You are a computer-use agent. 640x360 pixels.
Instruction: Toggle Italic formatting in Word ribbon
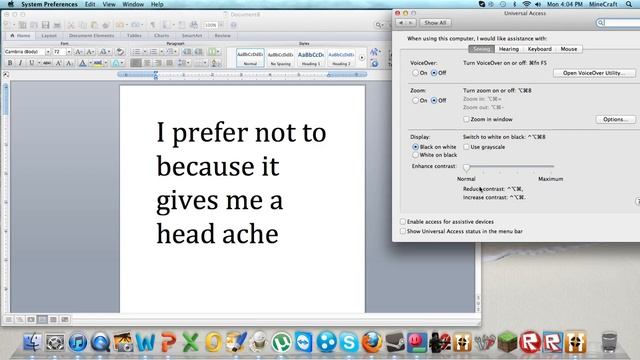(x=20, y=63)
